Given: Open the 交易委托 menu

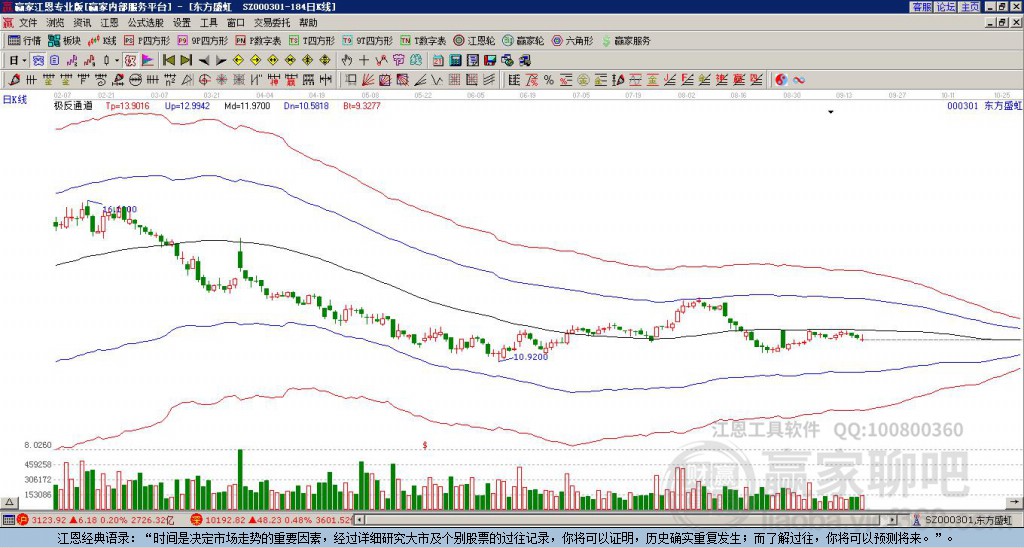Looking at the screenshot, I should pos(272,23).
